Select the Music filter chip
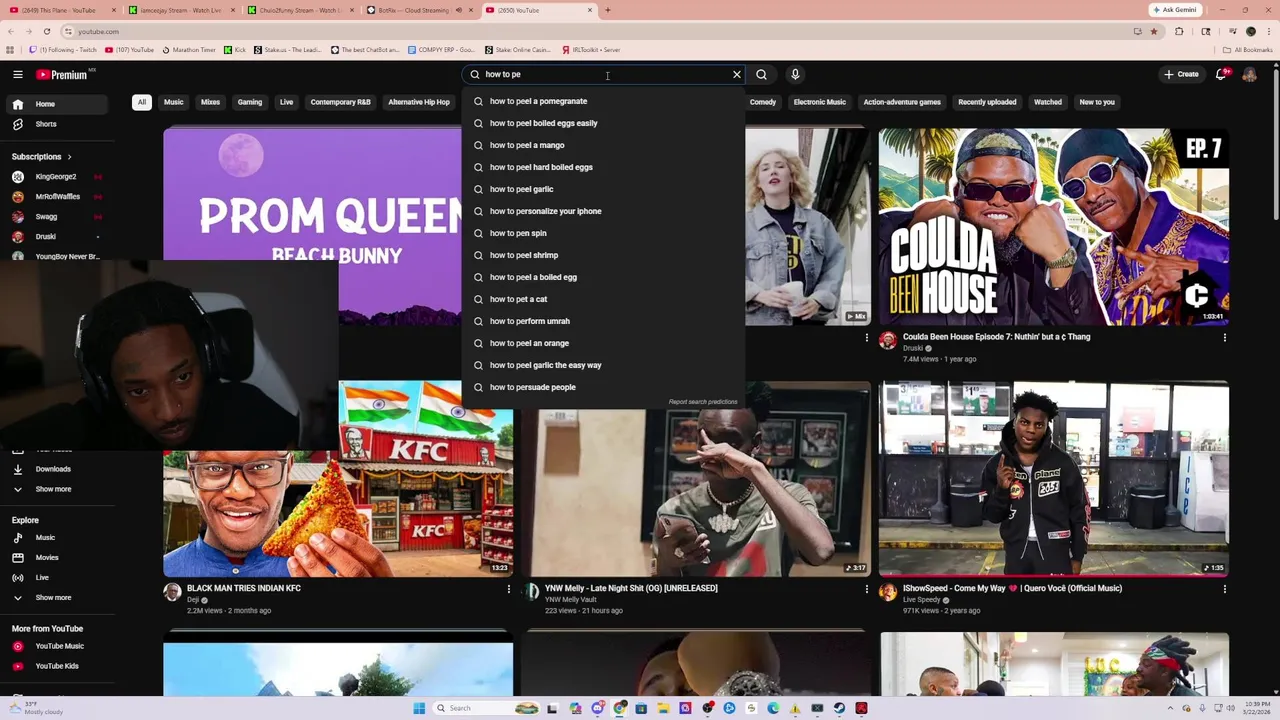 tap(174, 102)
